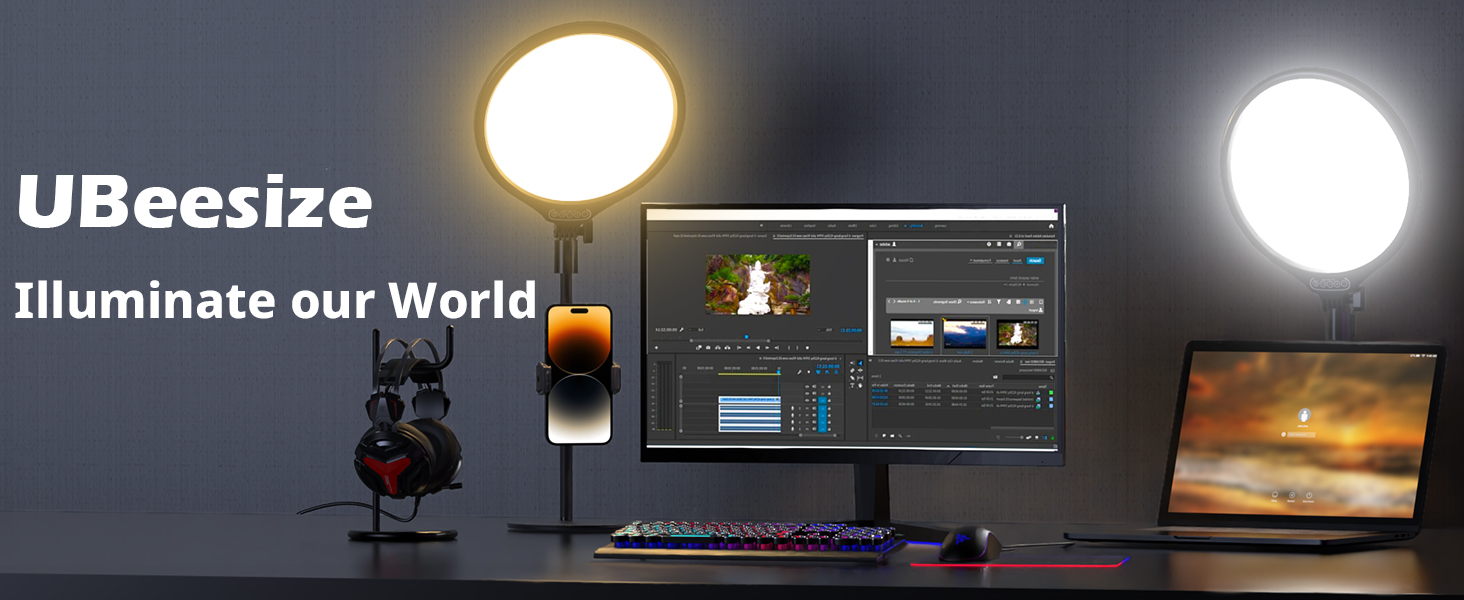Switch to the Editing workspace tab
The height and width of the screenshot is (600, 1464).
click(x=892, y=226)
